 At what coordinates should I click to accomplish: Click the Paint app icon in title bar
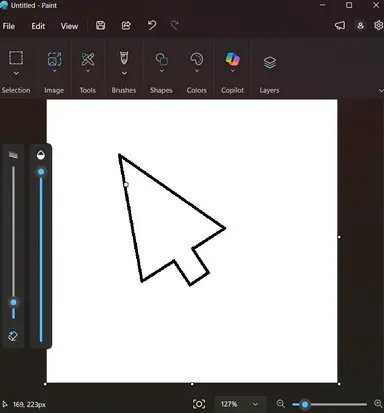pyautogui.click(x=4, y=5)
